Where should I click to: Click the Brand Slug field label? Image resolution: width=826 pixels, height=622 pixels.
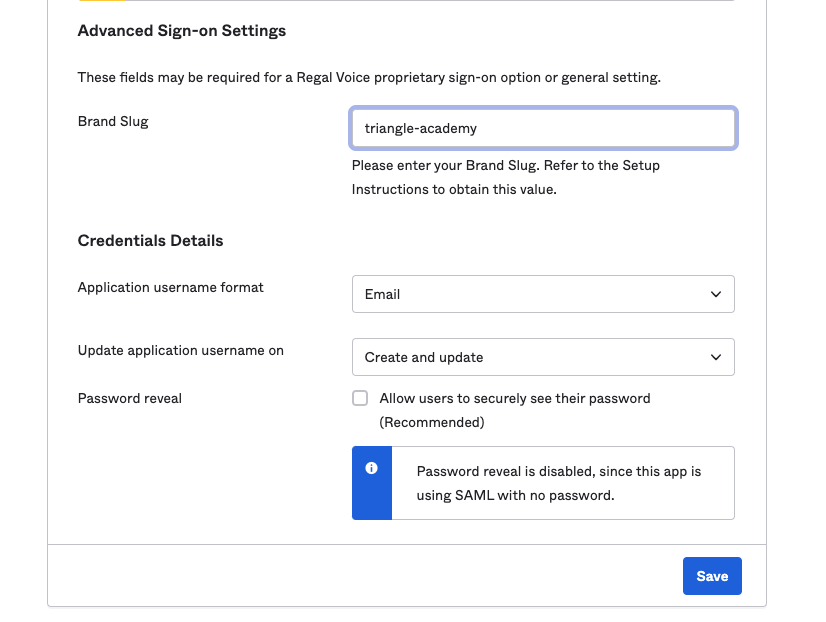[x=113, y=122]
